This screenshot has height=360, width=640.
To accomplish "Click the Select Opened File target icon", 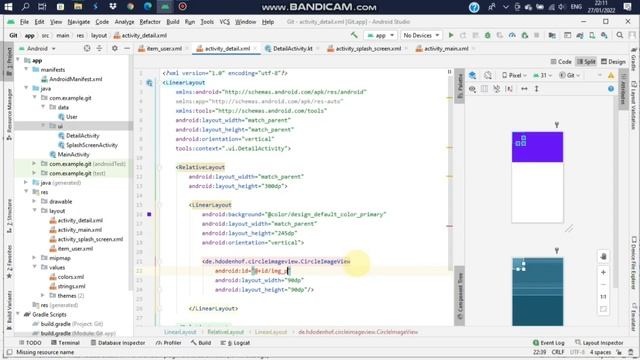I will [x=87, y=48].
